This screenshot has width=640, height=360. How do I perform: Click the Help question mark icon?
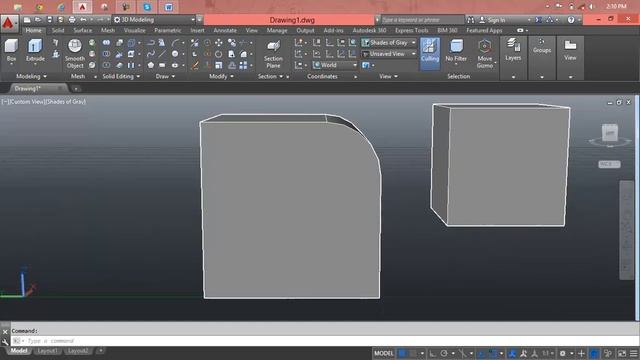point(571,20)
